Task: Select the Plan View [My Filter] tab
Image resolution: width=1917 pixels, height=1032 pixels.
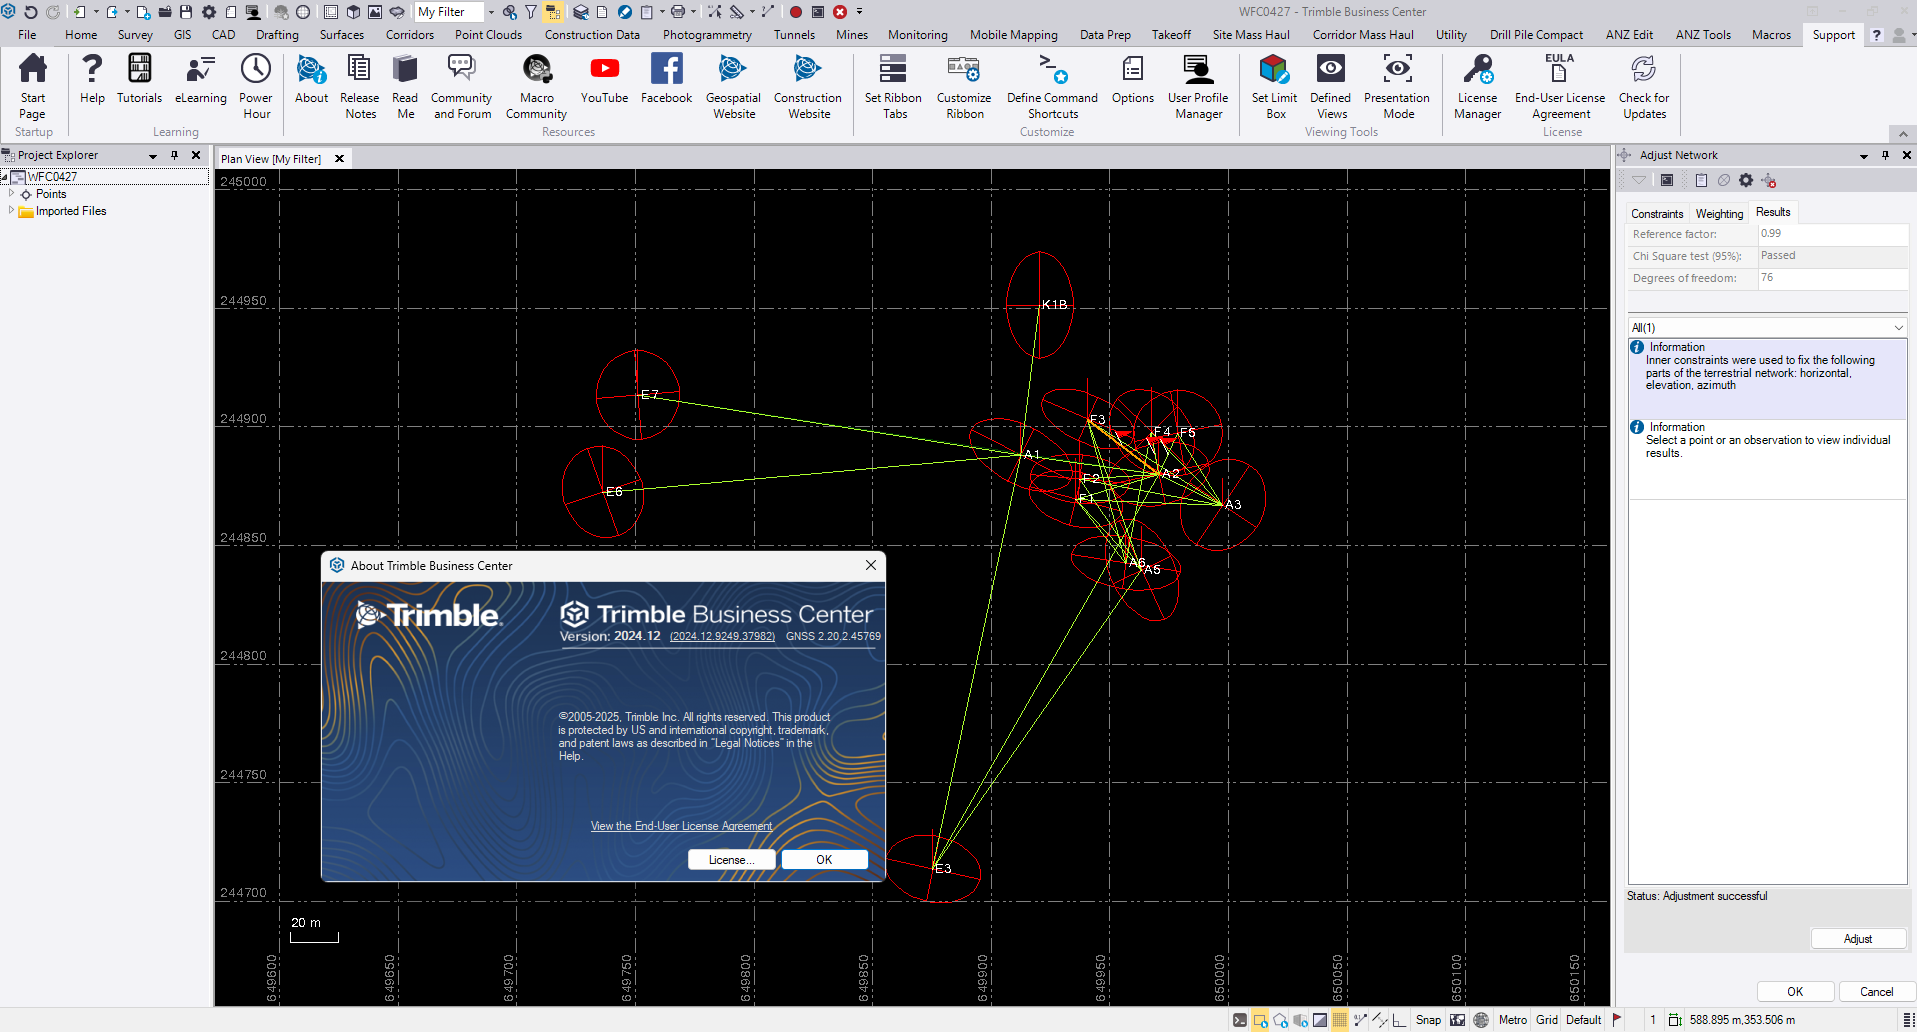Action: point(271,159)
